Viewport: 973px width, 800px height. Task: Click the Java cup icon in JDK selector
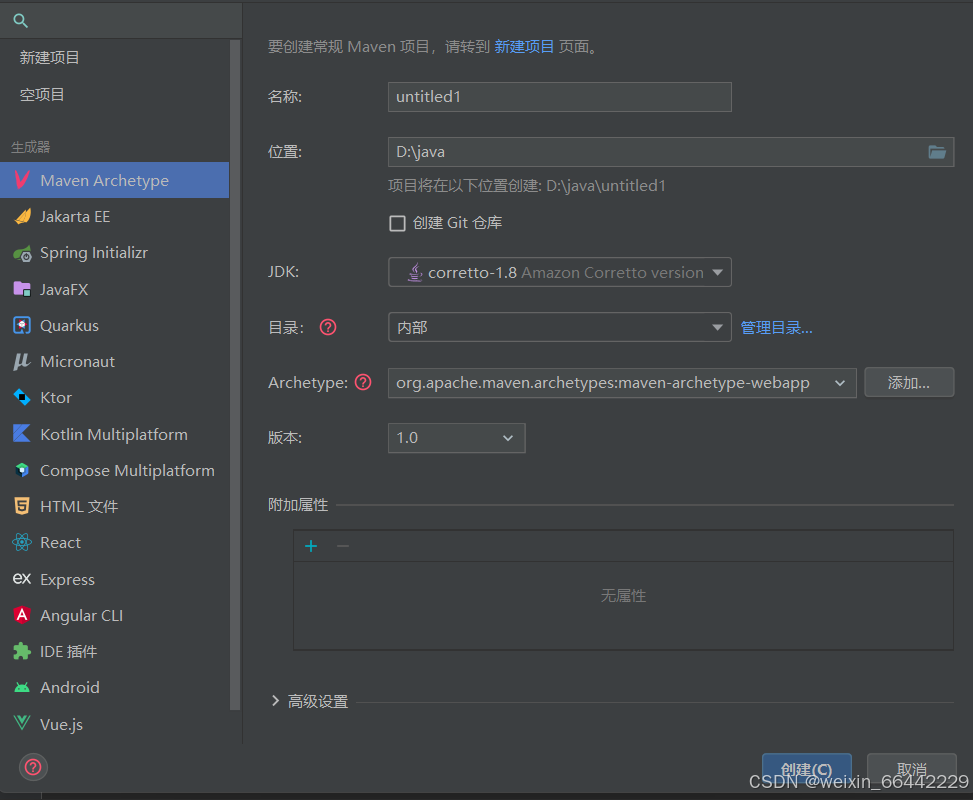(415, 272)
